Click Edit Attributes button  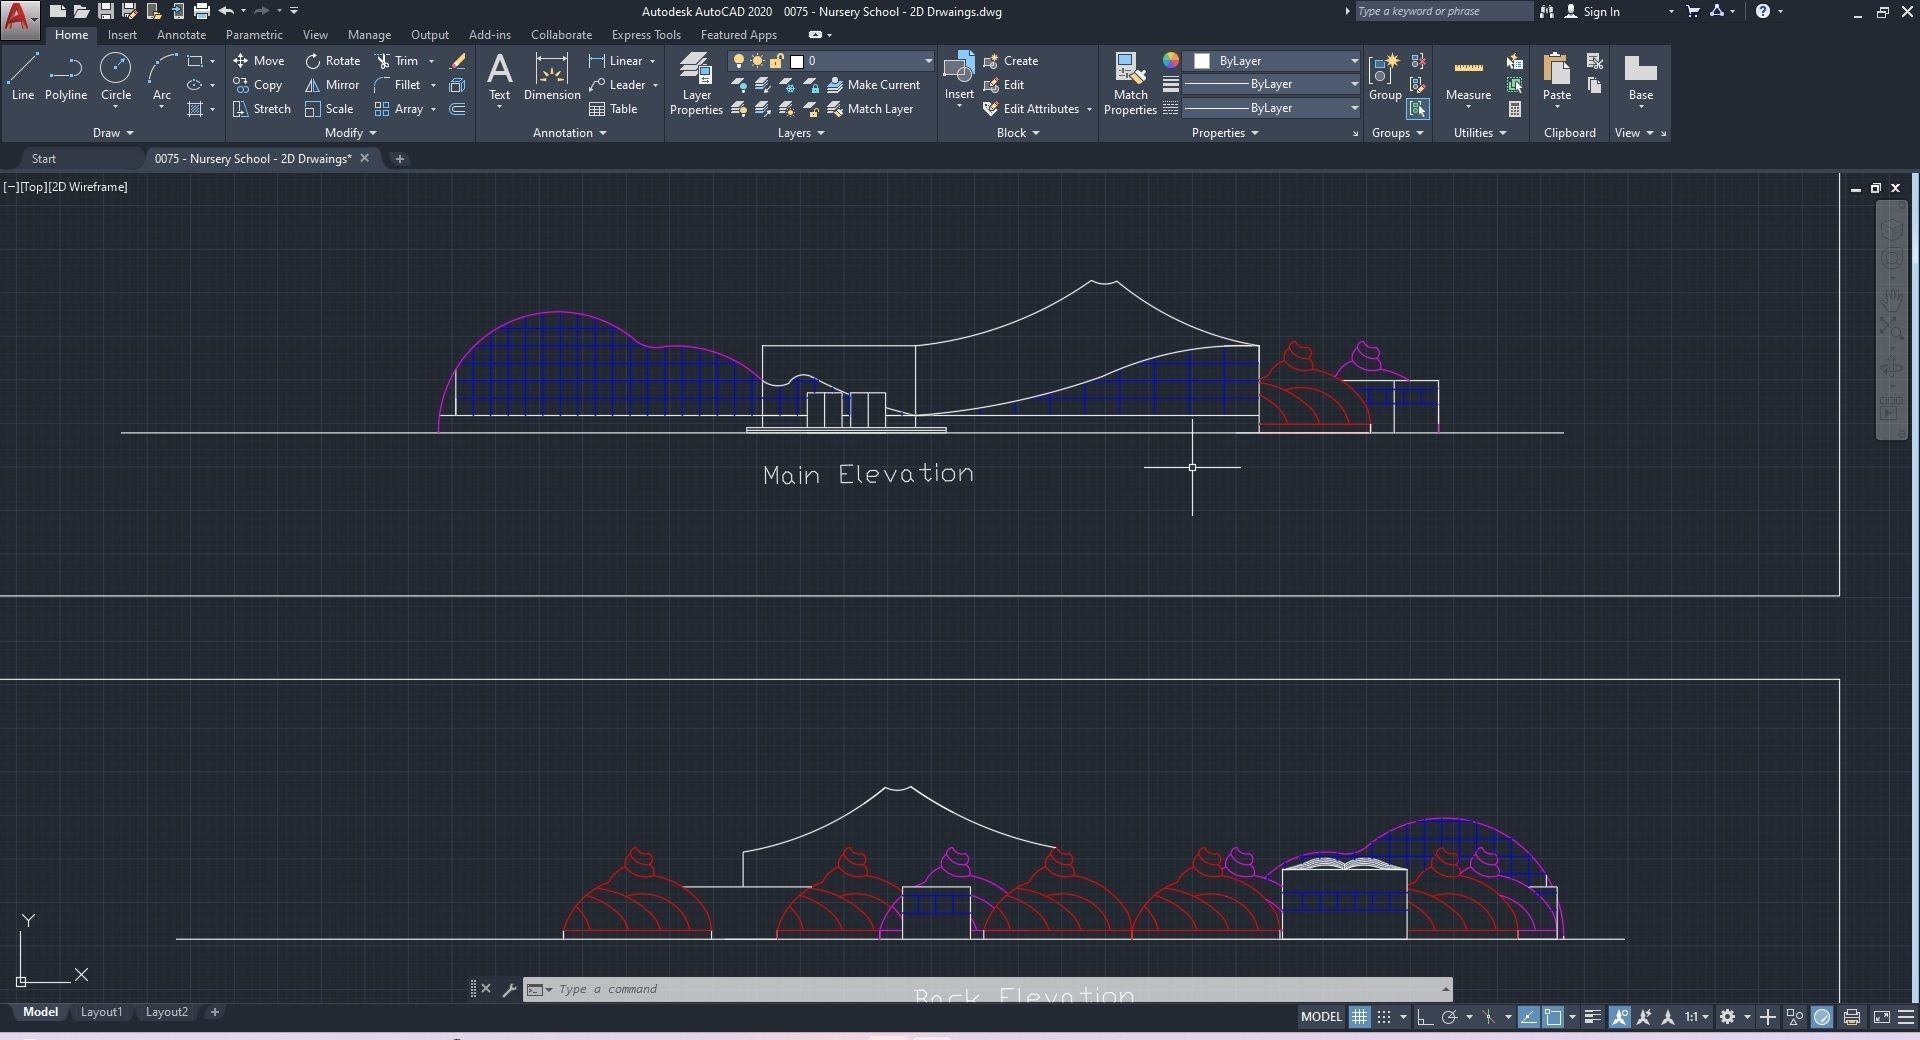(1031, 109)
